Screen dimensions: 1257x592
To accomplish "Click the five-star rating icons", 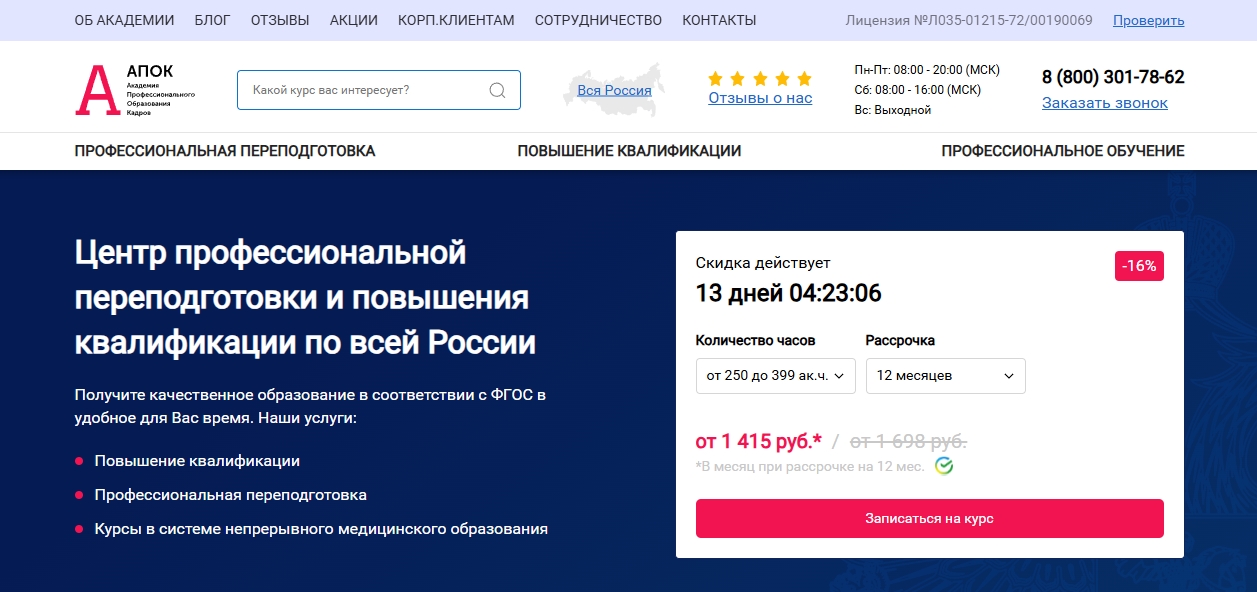I will (x=760, y=78).
